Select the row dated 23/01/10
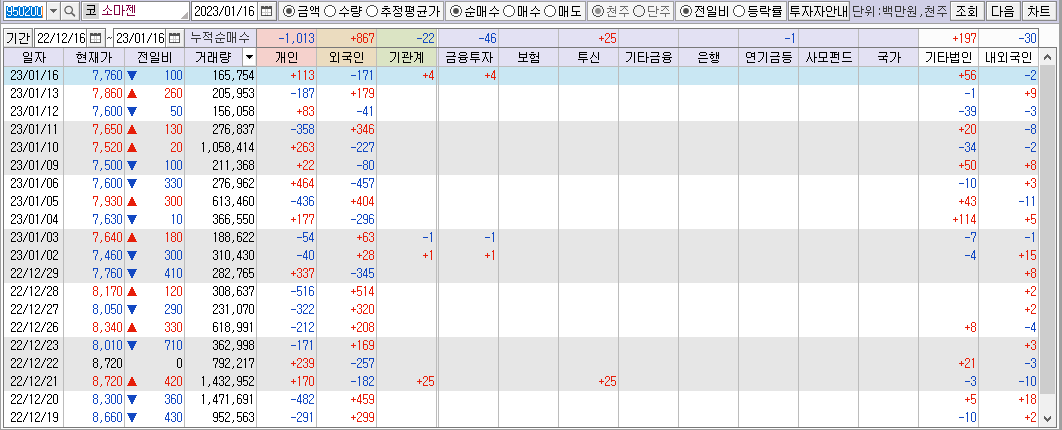Viewport: 1062px width, 430px height. [x=523, y=147]
